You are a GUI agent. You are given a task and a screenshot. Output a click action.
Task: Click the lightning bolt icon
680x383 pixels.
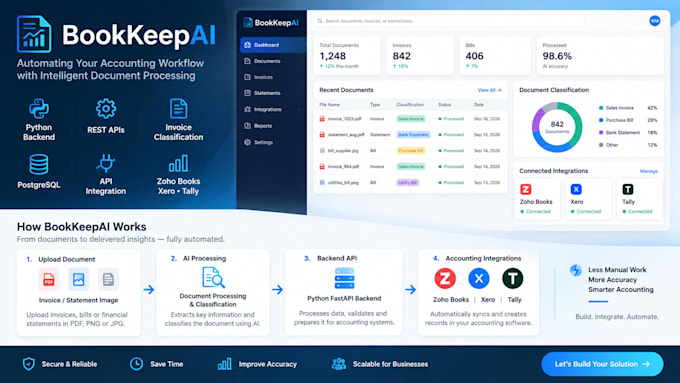(x=575, y=270)
